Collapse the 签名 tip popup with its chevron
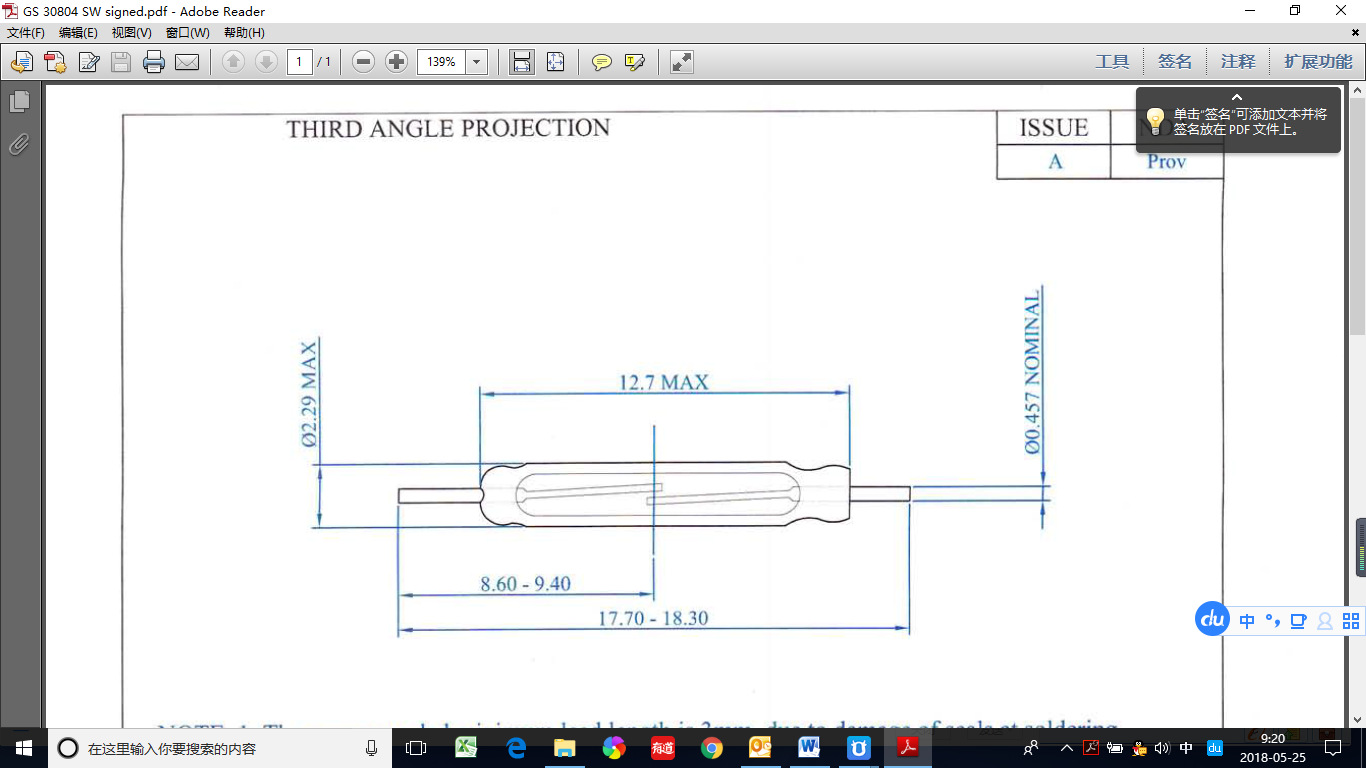The width and height of the screenshot is (1366, 768). point(1237,97)
